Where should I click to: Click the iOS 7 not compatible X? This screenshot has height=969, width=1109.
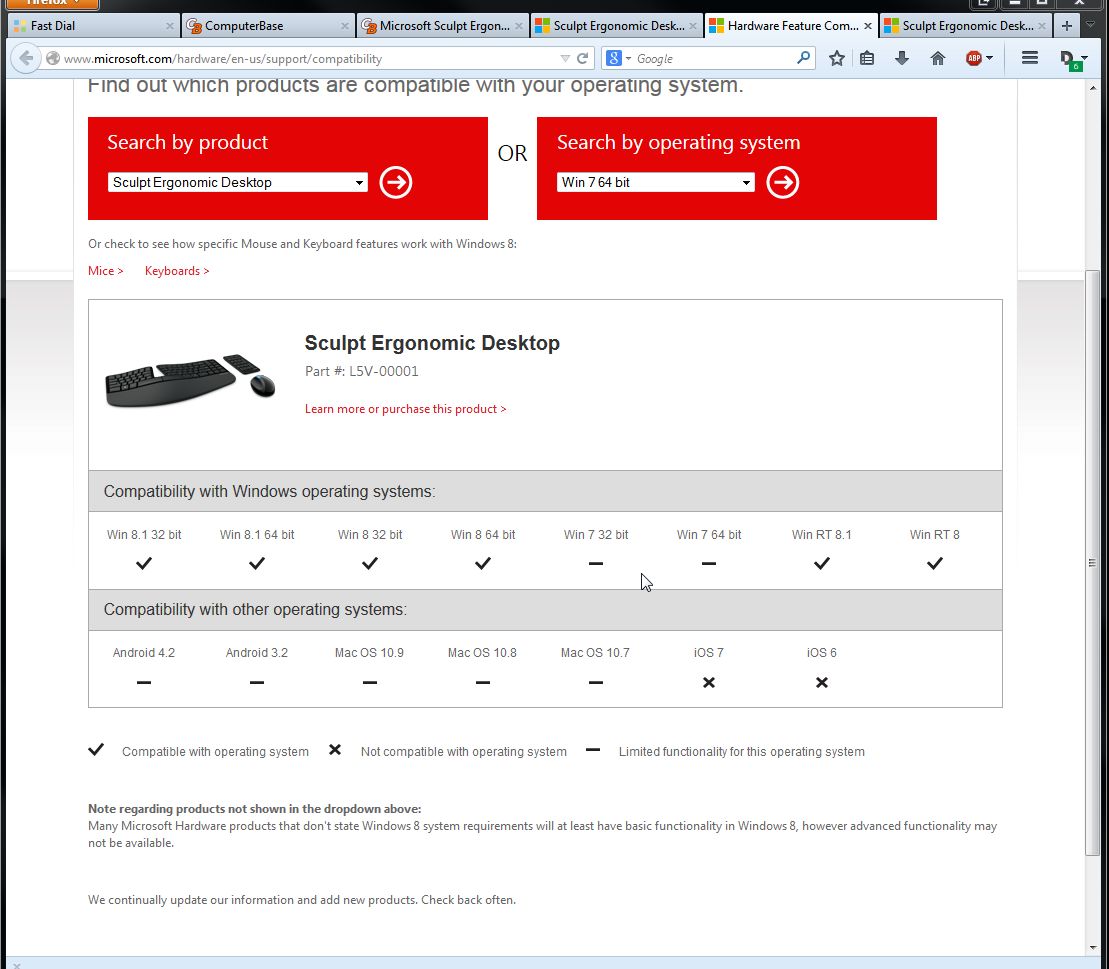click(x=709, y=683)
